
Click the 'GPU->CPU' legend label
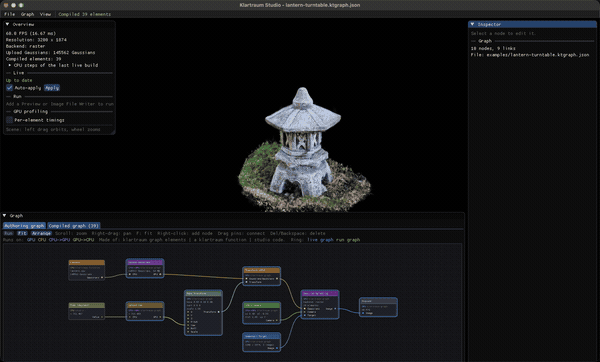[x=83, y=240]
